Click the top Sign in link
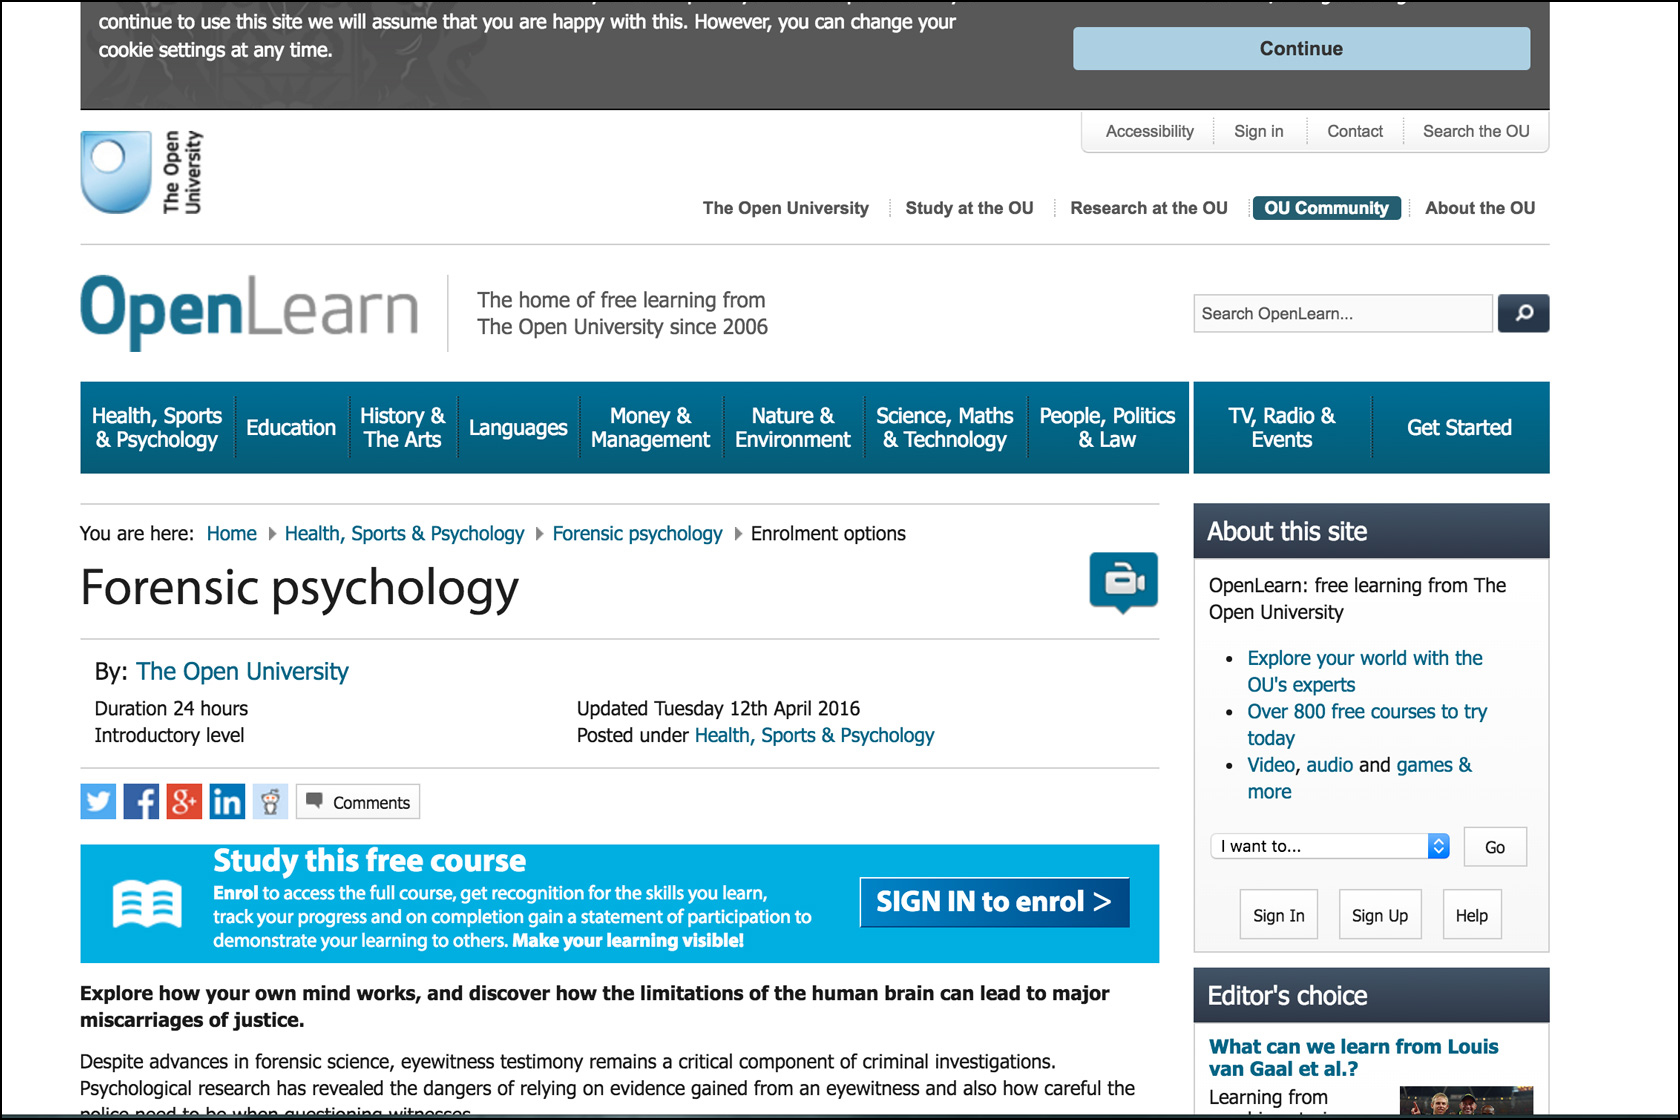The width and height of the screenshot is (1680, 1120). [1258, 131]
